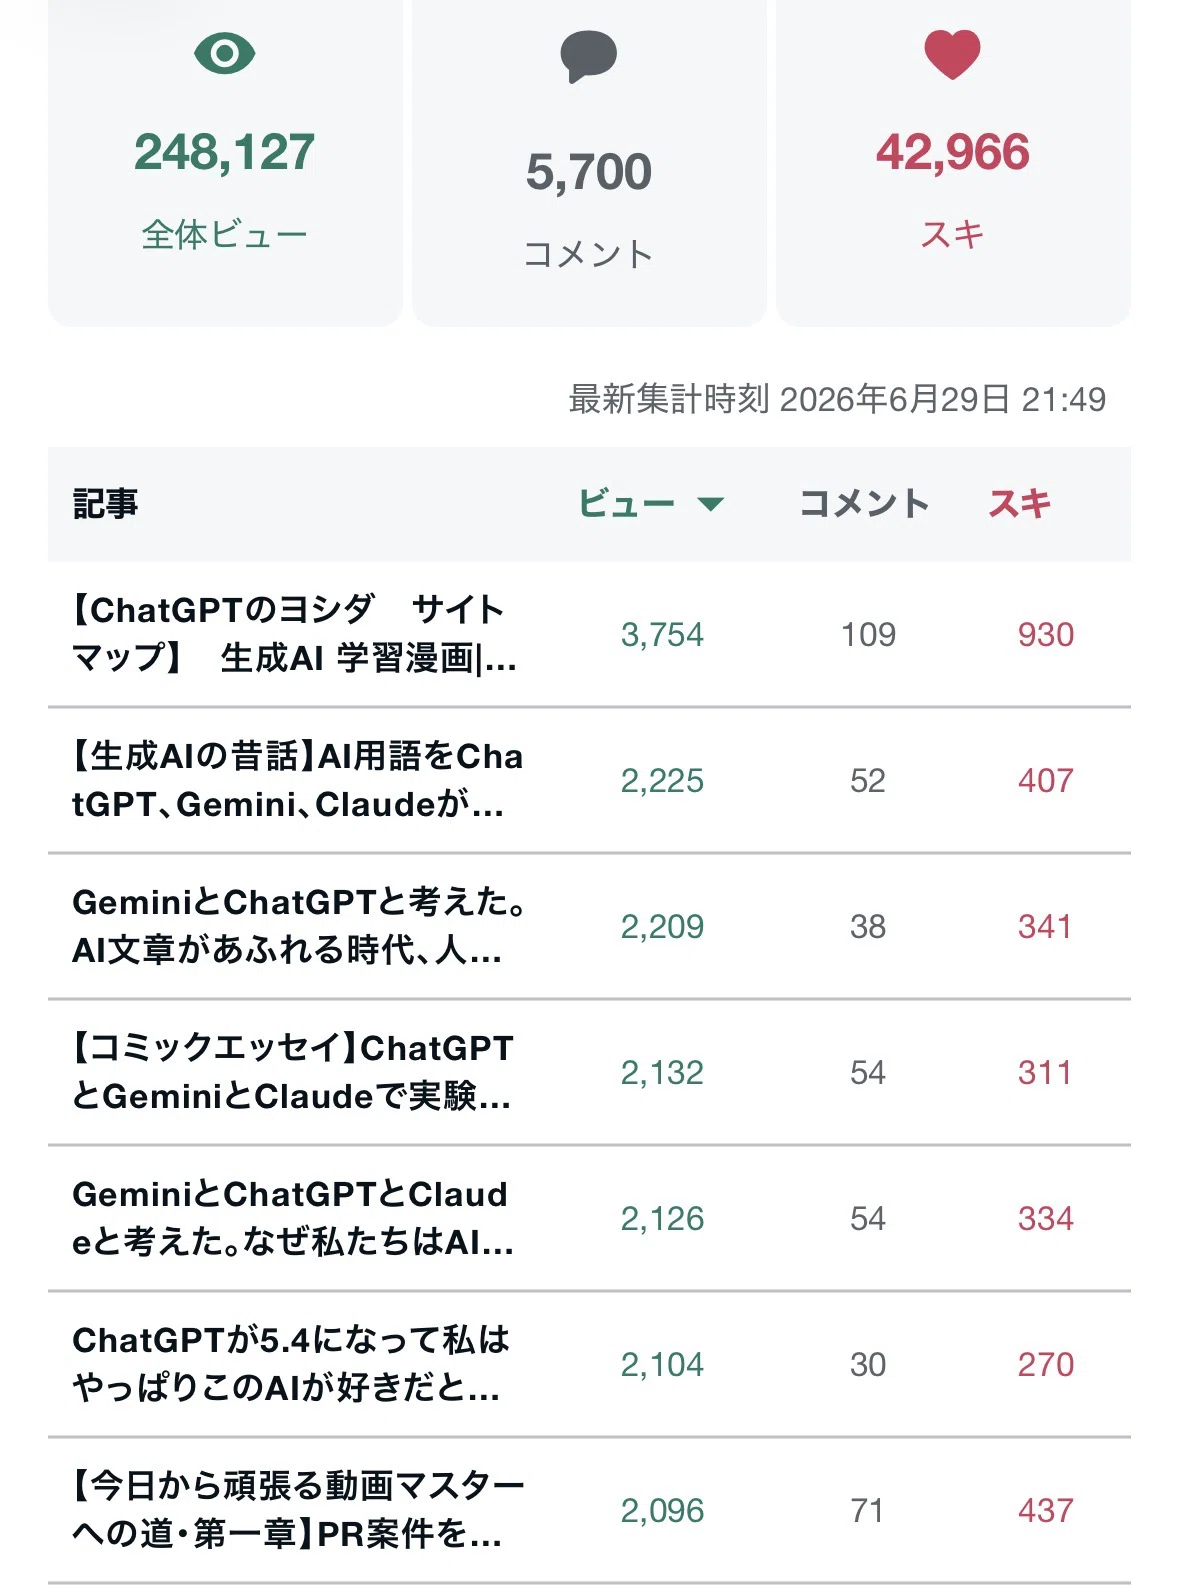Click the red heart likes icon
The image size is (1179, 1587).
tap(952, 54)
